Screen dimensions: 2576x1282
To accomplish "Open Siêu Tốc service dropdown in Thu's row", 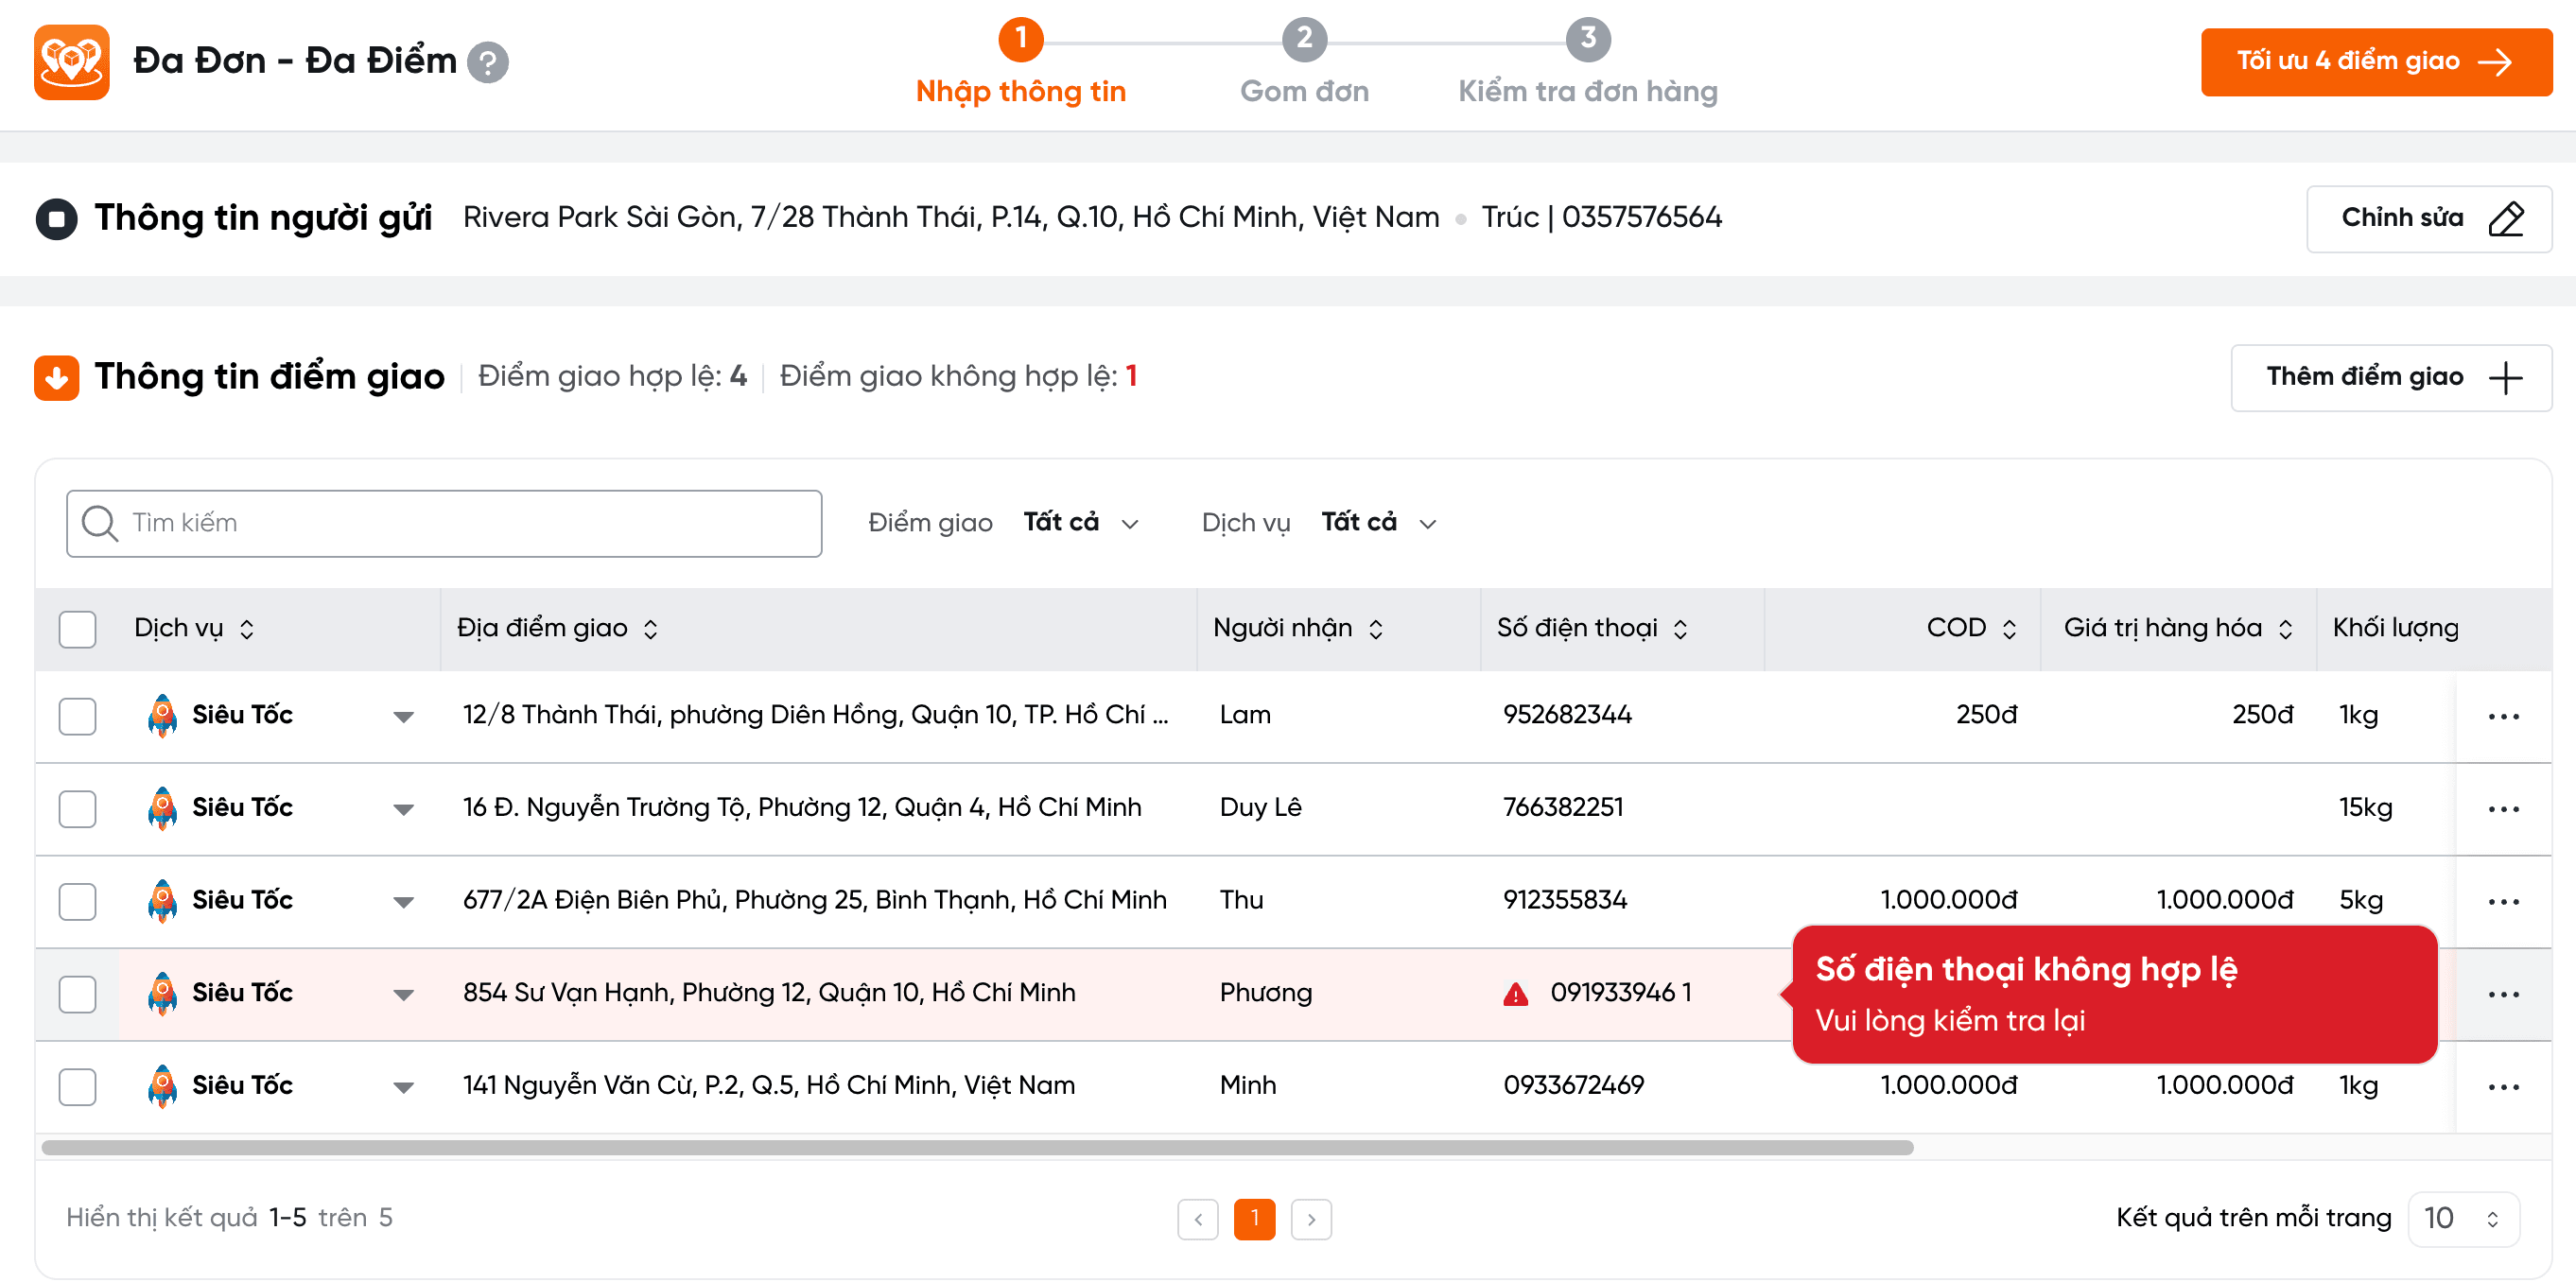I will pos(403,902).
